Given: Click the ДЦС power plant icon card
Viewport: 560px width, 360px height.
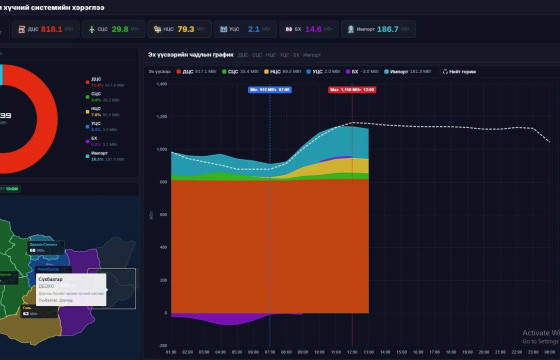Looking at the screenshot, I should (x=22, y=29).
